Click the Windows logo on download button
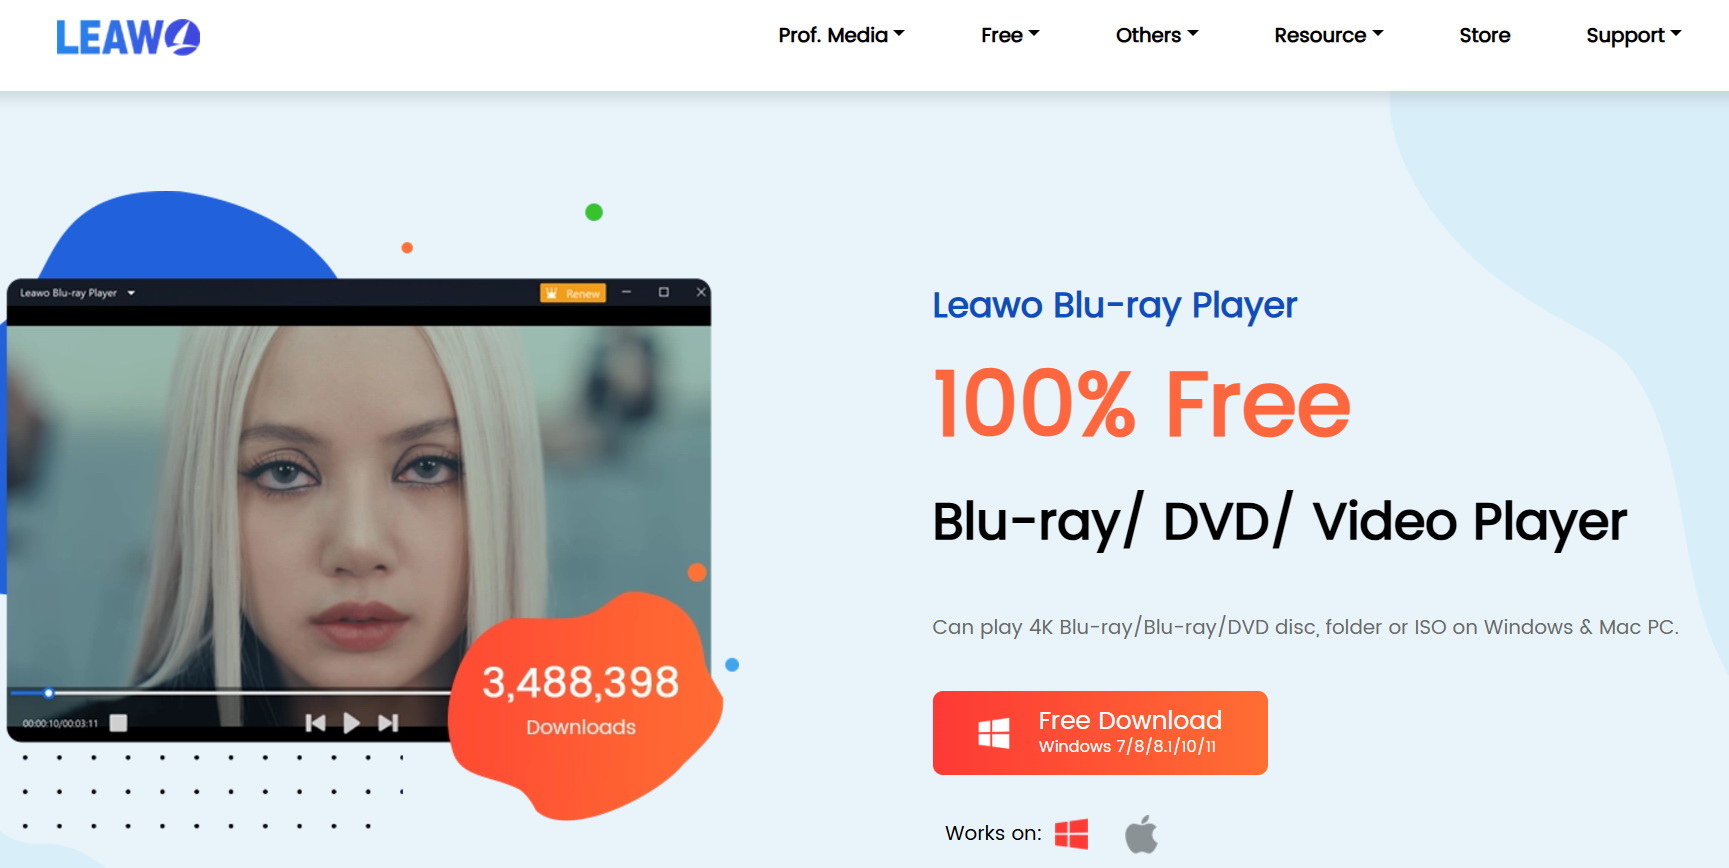 click(x=993, y=734)
